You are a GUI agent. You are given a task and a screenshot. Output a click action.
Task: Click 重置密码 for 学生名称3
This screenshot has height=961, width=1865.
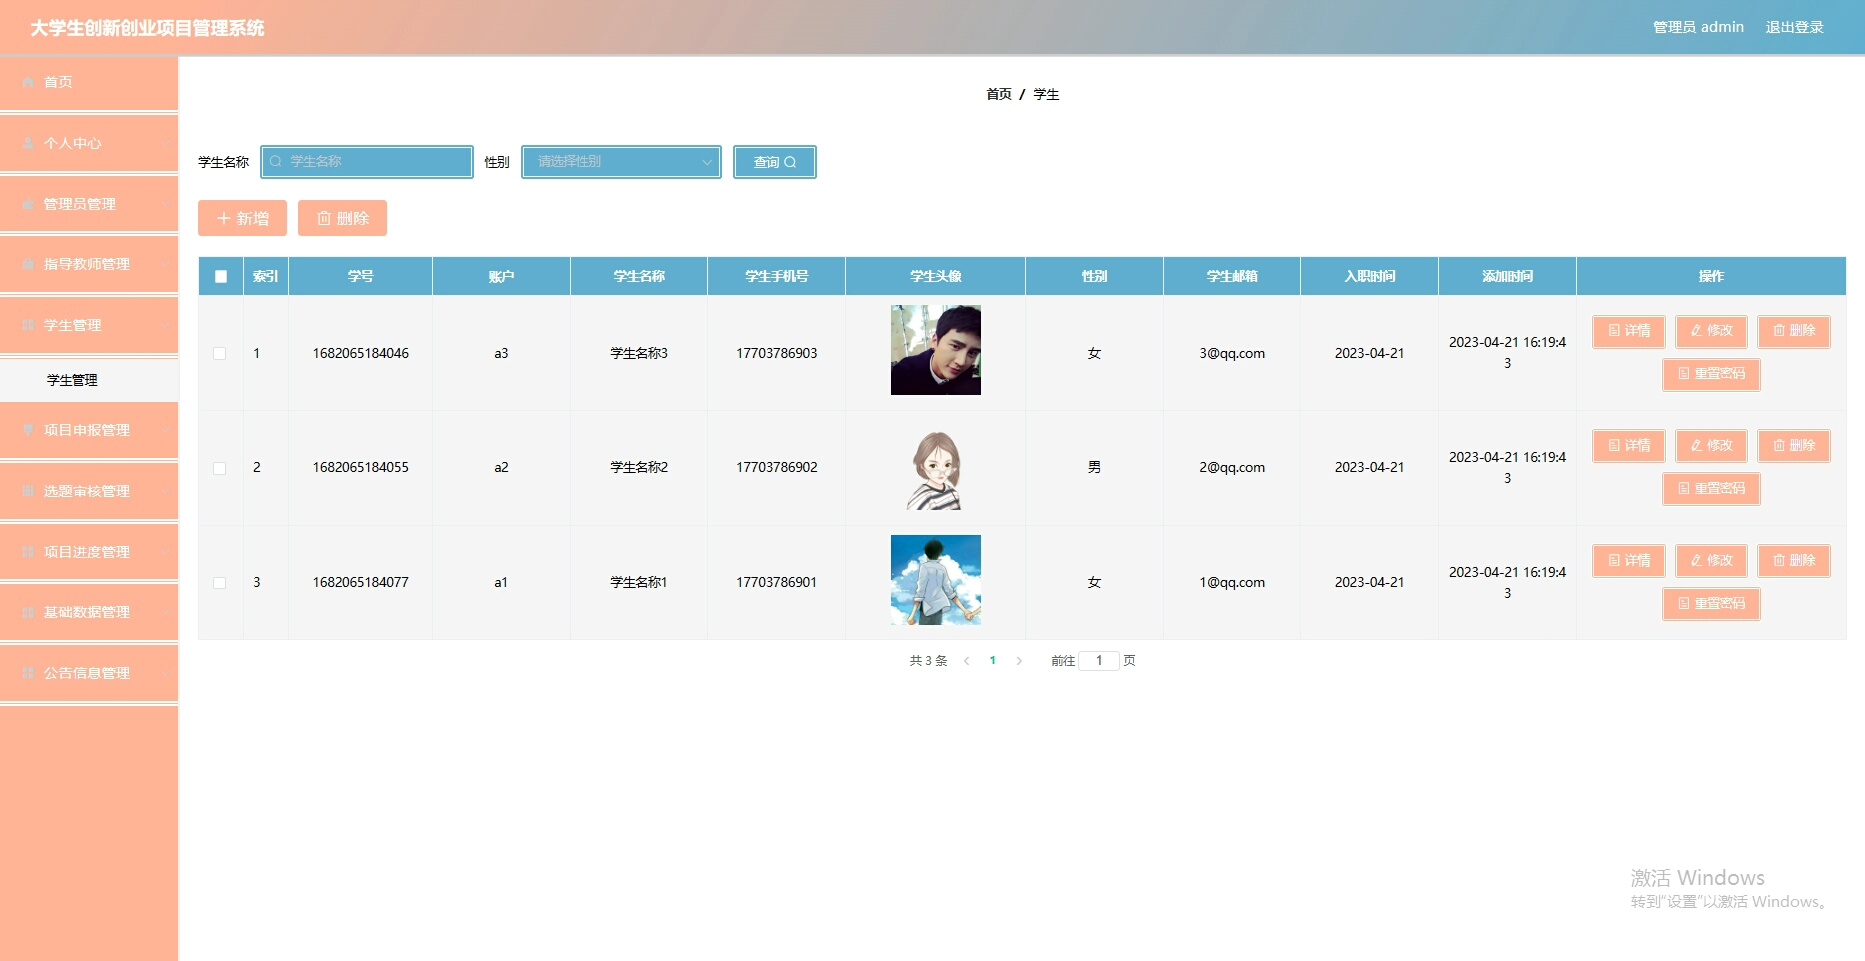[x=1711, y=374]
